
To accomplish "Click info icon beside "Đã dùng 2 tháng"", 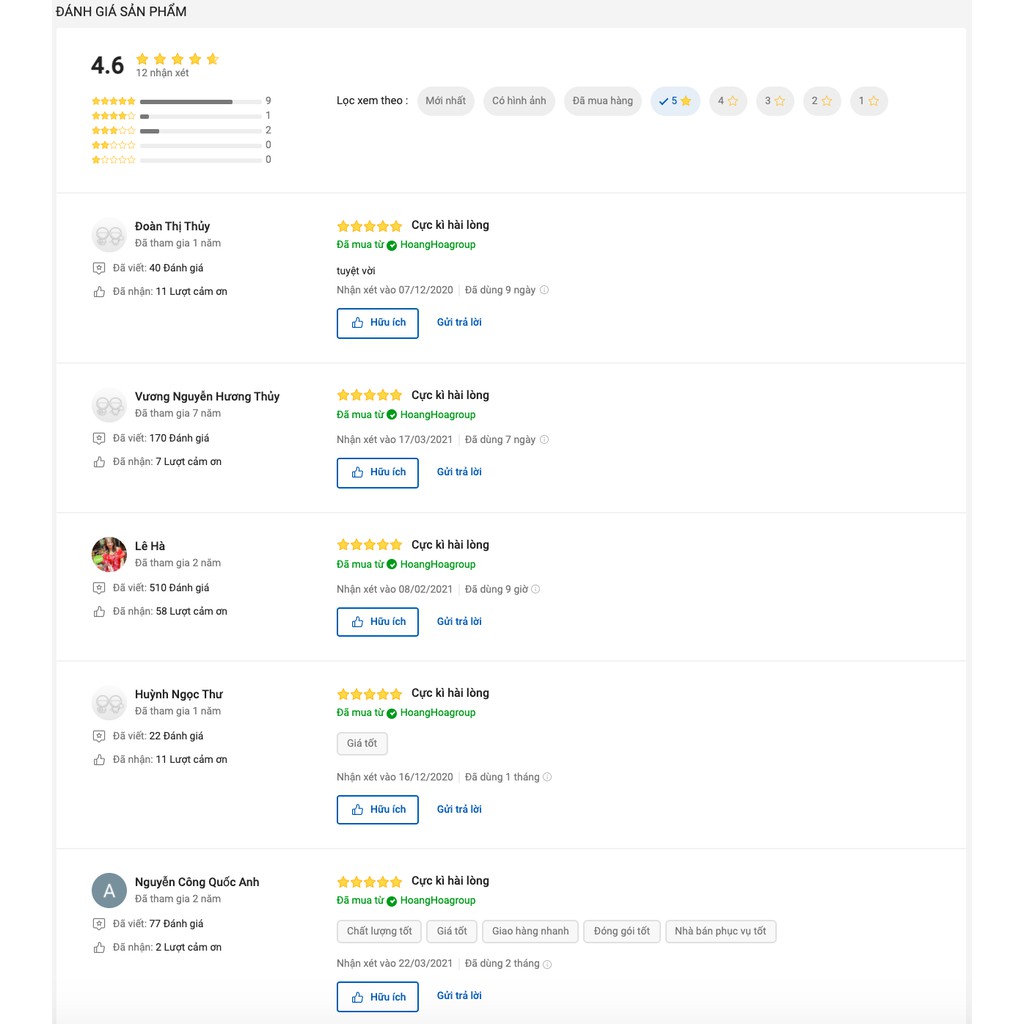I will pos(547,964).
